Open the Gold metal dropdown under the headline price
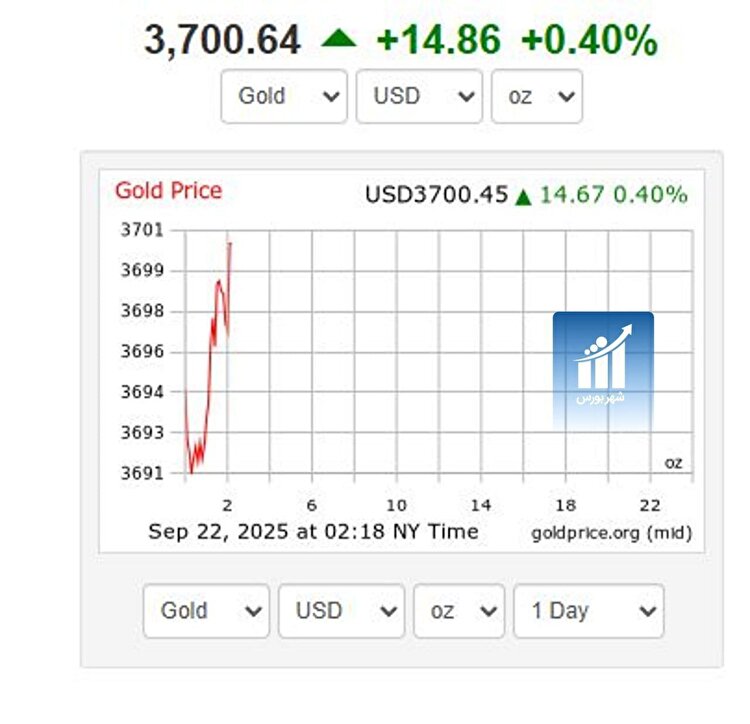 pos(284,96)
